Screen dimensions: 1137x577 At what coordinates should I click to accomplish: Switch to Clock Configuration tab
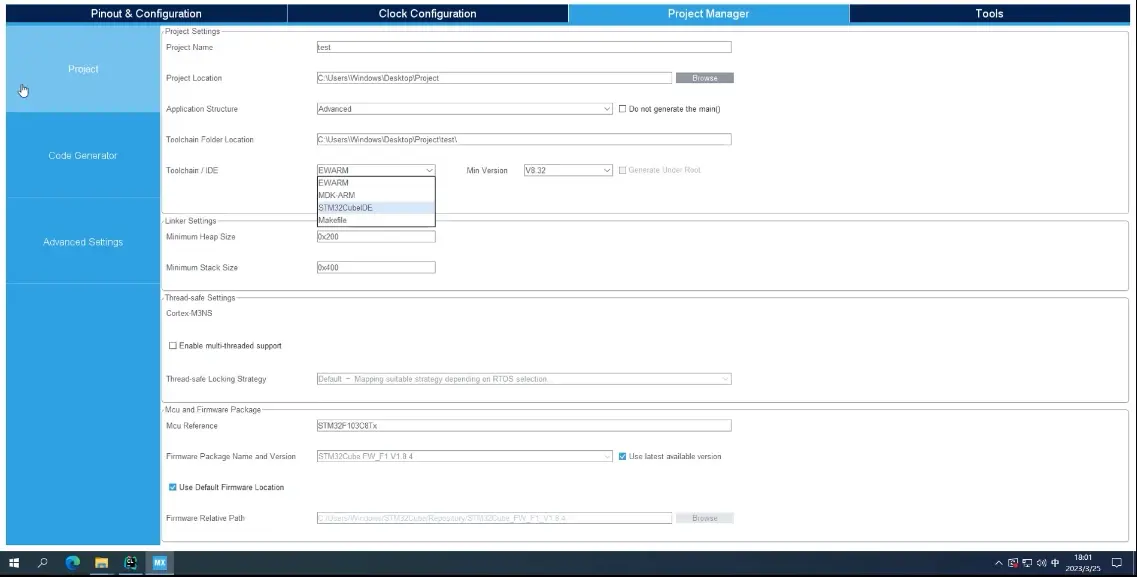(428, 13)
